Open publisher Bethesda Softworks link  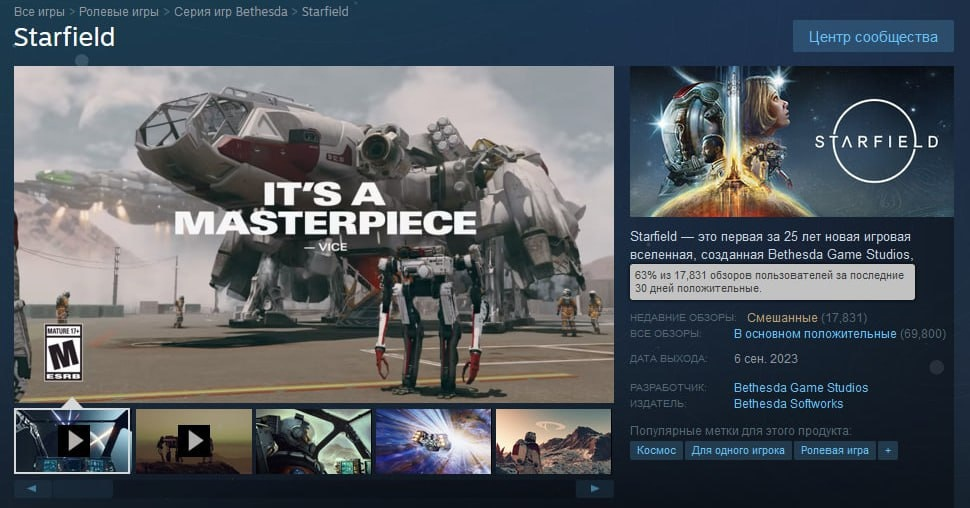click(788, 404)
